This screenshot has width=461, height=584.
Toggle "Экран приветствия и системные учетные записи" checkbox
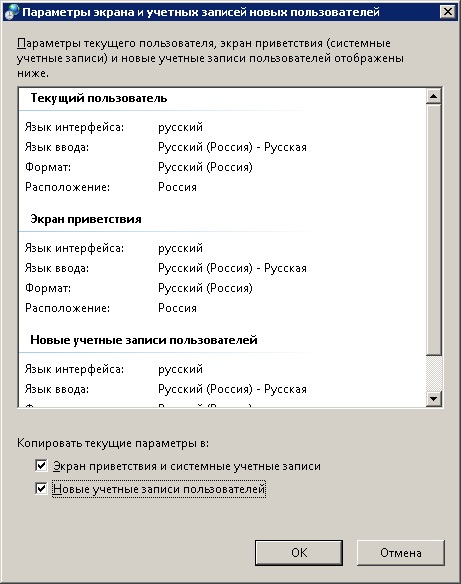point(41,466)
